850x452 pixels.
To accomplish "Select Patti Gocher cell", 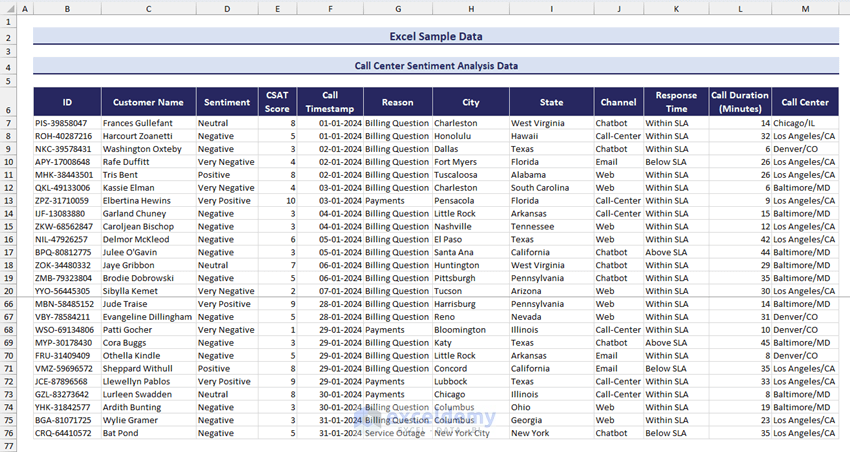I will pos(149,330).
